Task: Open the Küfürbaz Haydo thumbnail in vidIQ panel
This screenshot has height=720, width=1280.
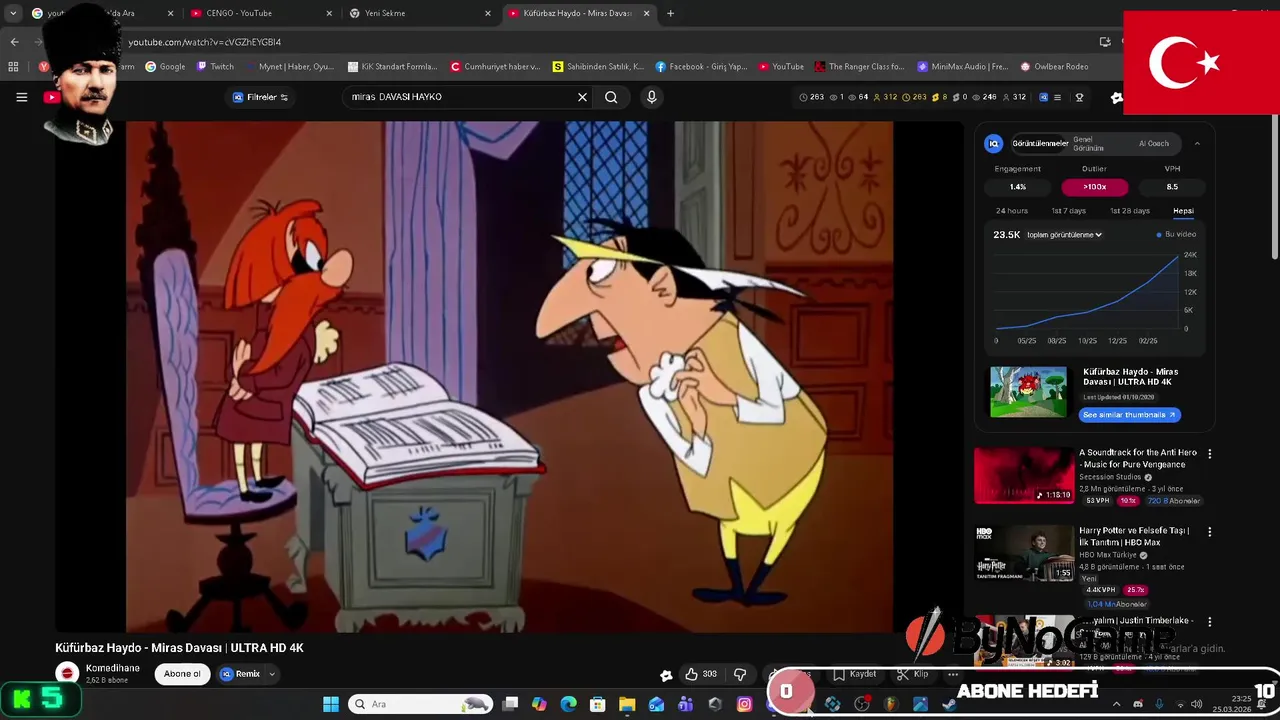Action: click(1028, 391)
